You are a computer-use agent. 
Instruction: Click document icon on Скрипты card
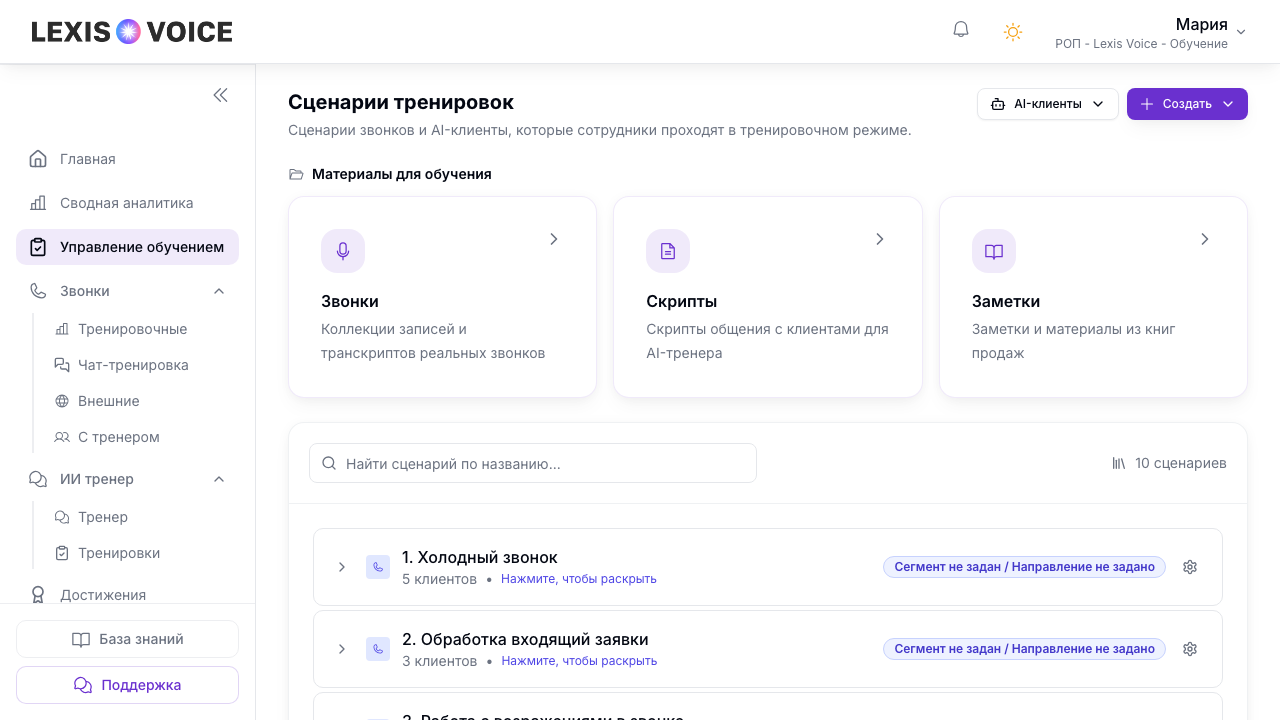[x=668, y=251]
